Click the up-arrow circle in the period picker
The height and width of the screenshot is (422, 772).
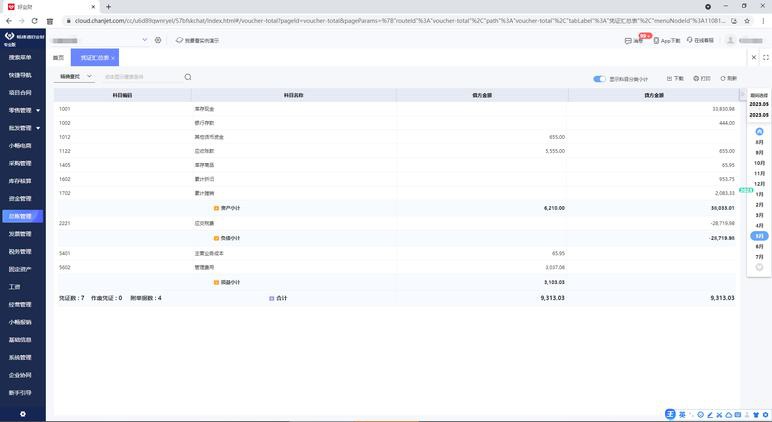[759, 131]
